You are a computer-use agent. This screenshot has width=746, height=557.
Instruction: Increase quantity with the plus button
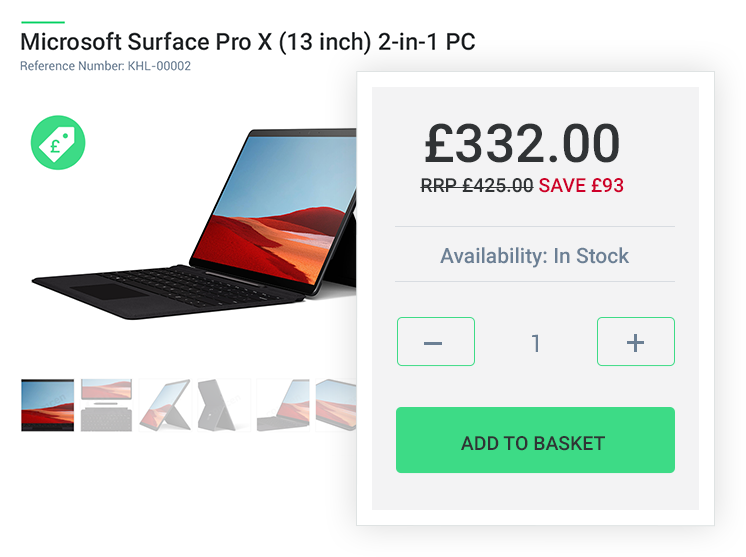coord(636,342)
